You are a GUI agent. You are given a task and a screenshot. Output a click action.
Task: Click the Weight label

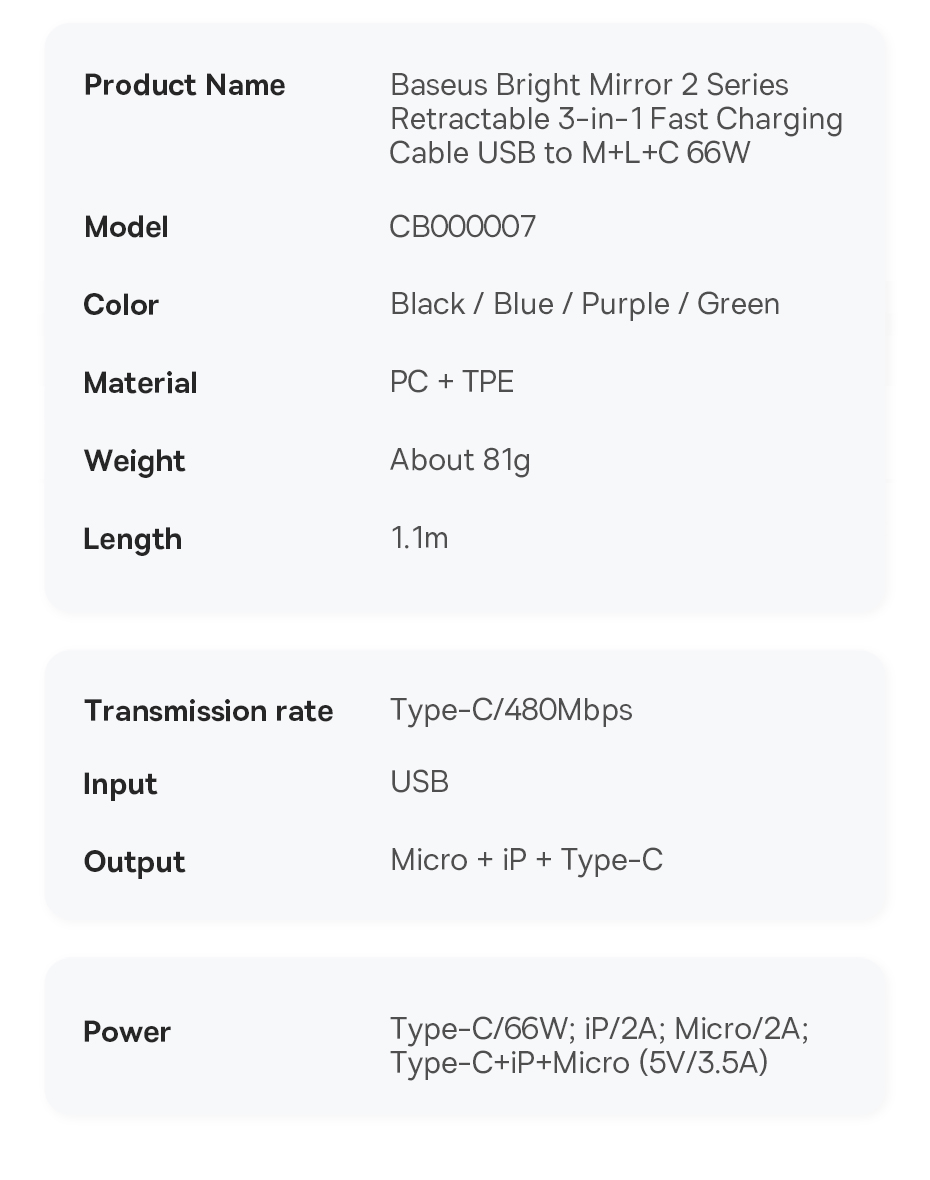tap(134, 461)
